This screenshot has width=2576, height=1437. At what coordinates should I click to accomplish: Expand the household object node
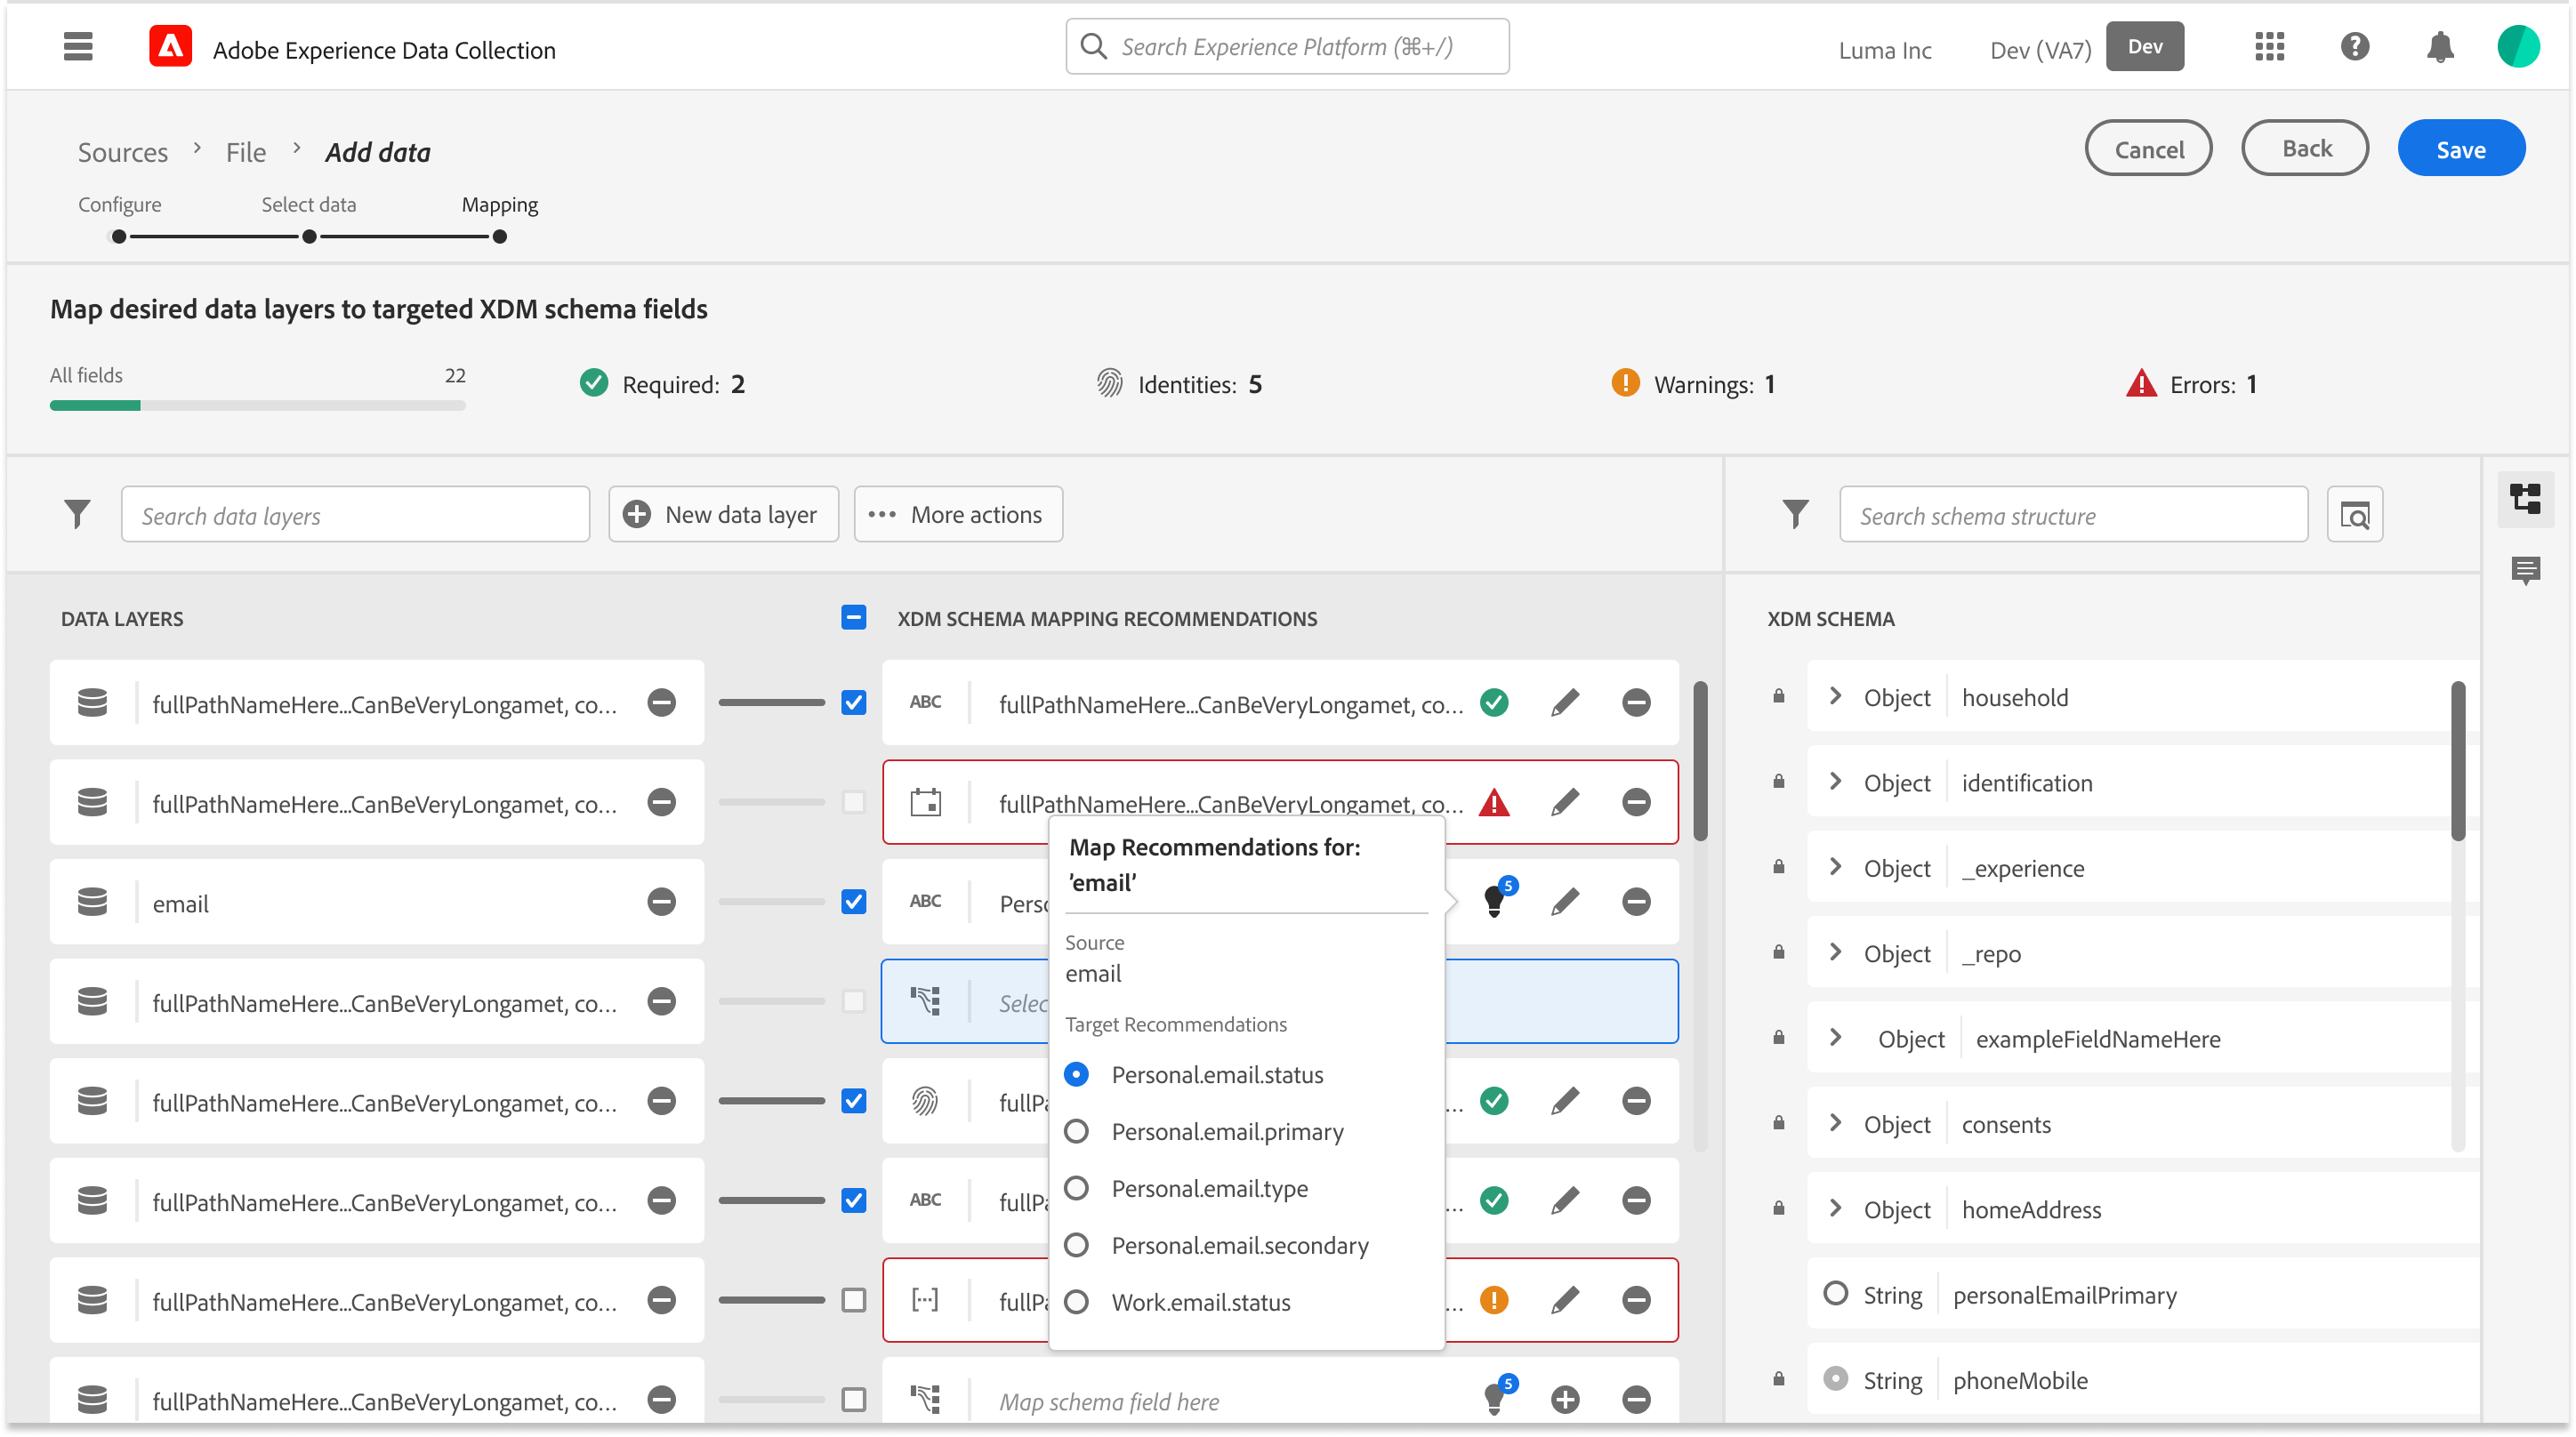pyautogui.click(x=1835, y=697)
